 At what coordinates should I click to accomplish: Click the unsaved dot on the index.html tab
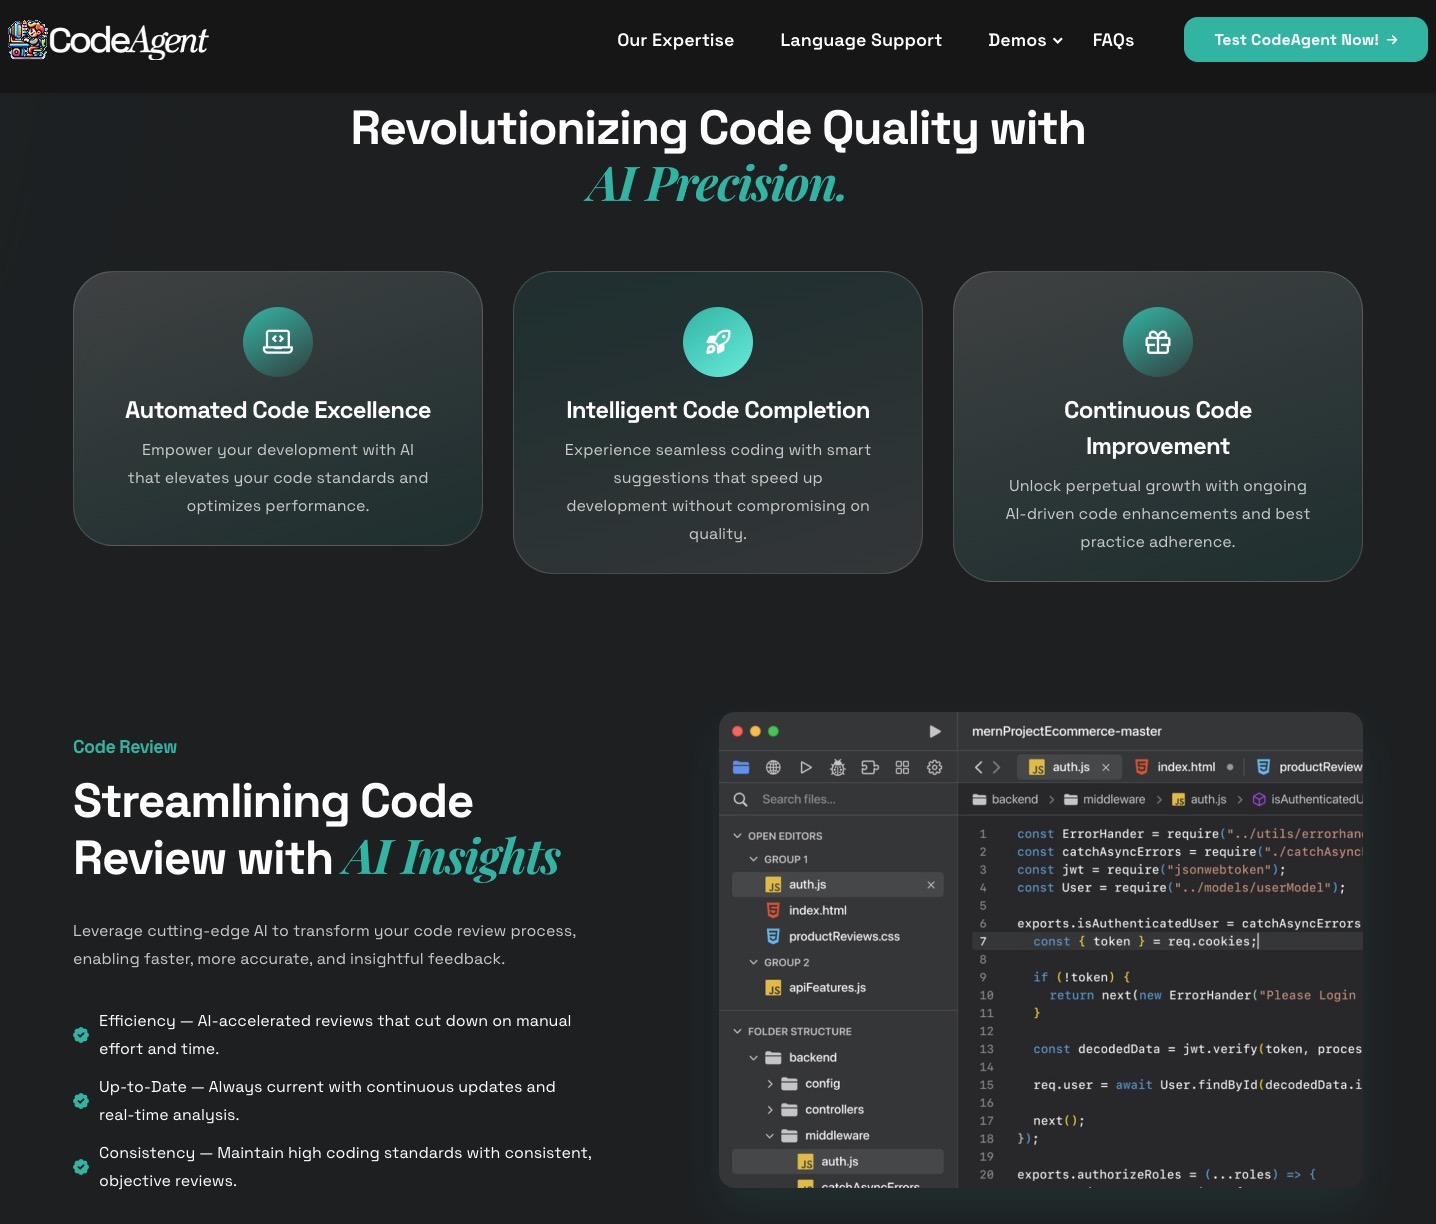tap(1230, 767)
